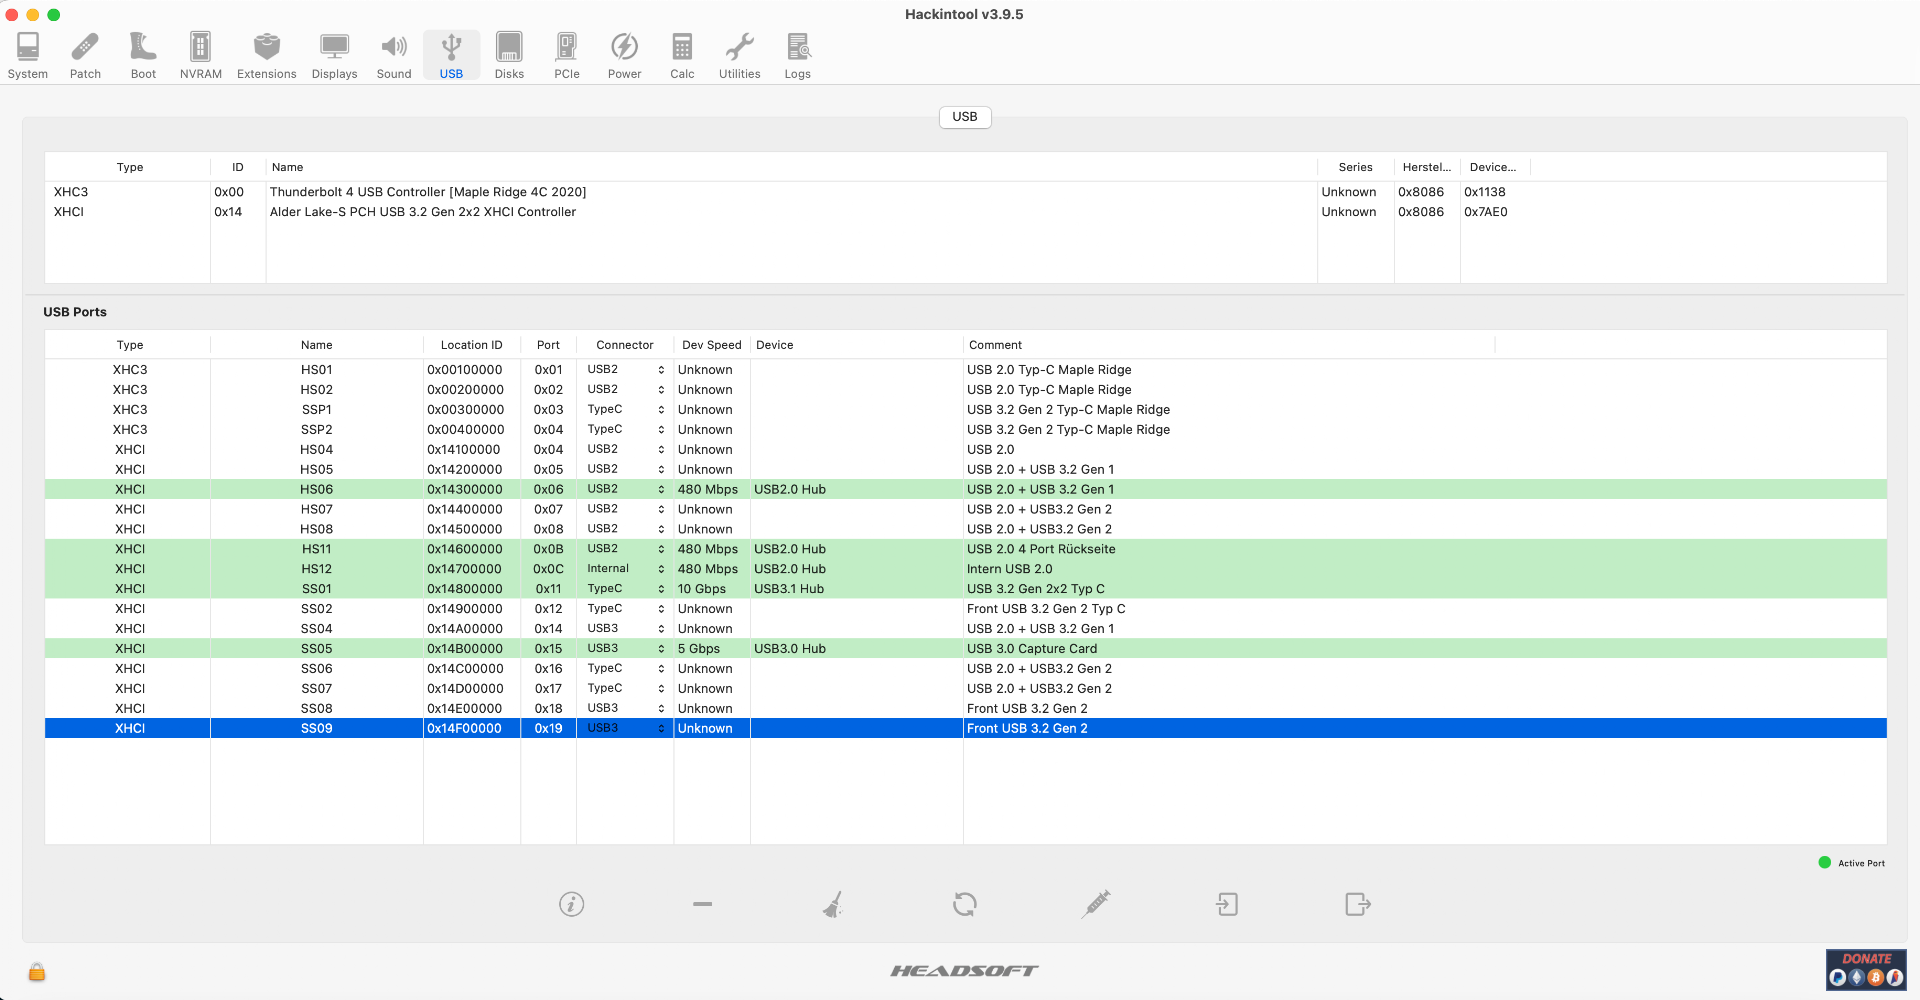Select the SSP2 port name cell
The width and height of the screenshot is (1920, 1000).
tap(317, 430)
